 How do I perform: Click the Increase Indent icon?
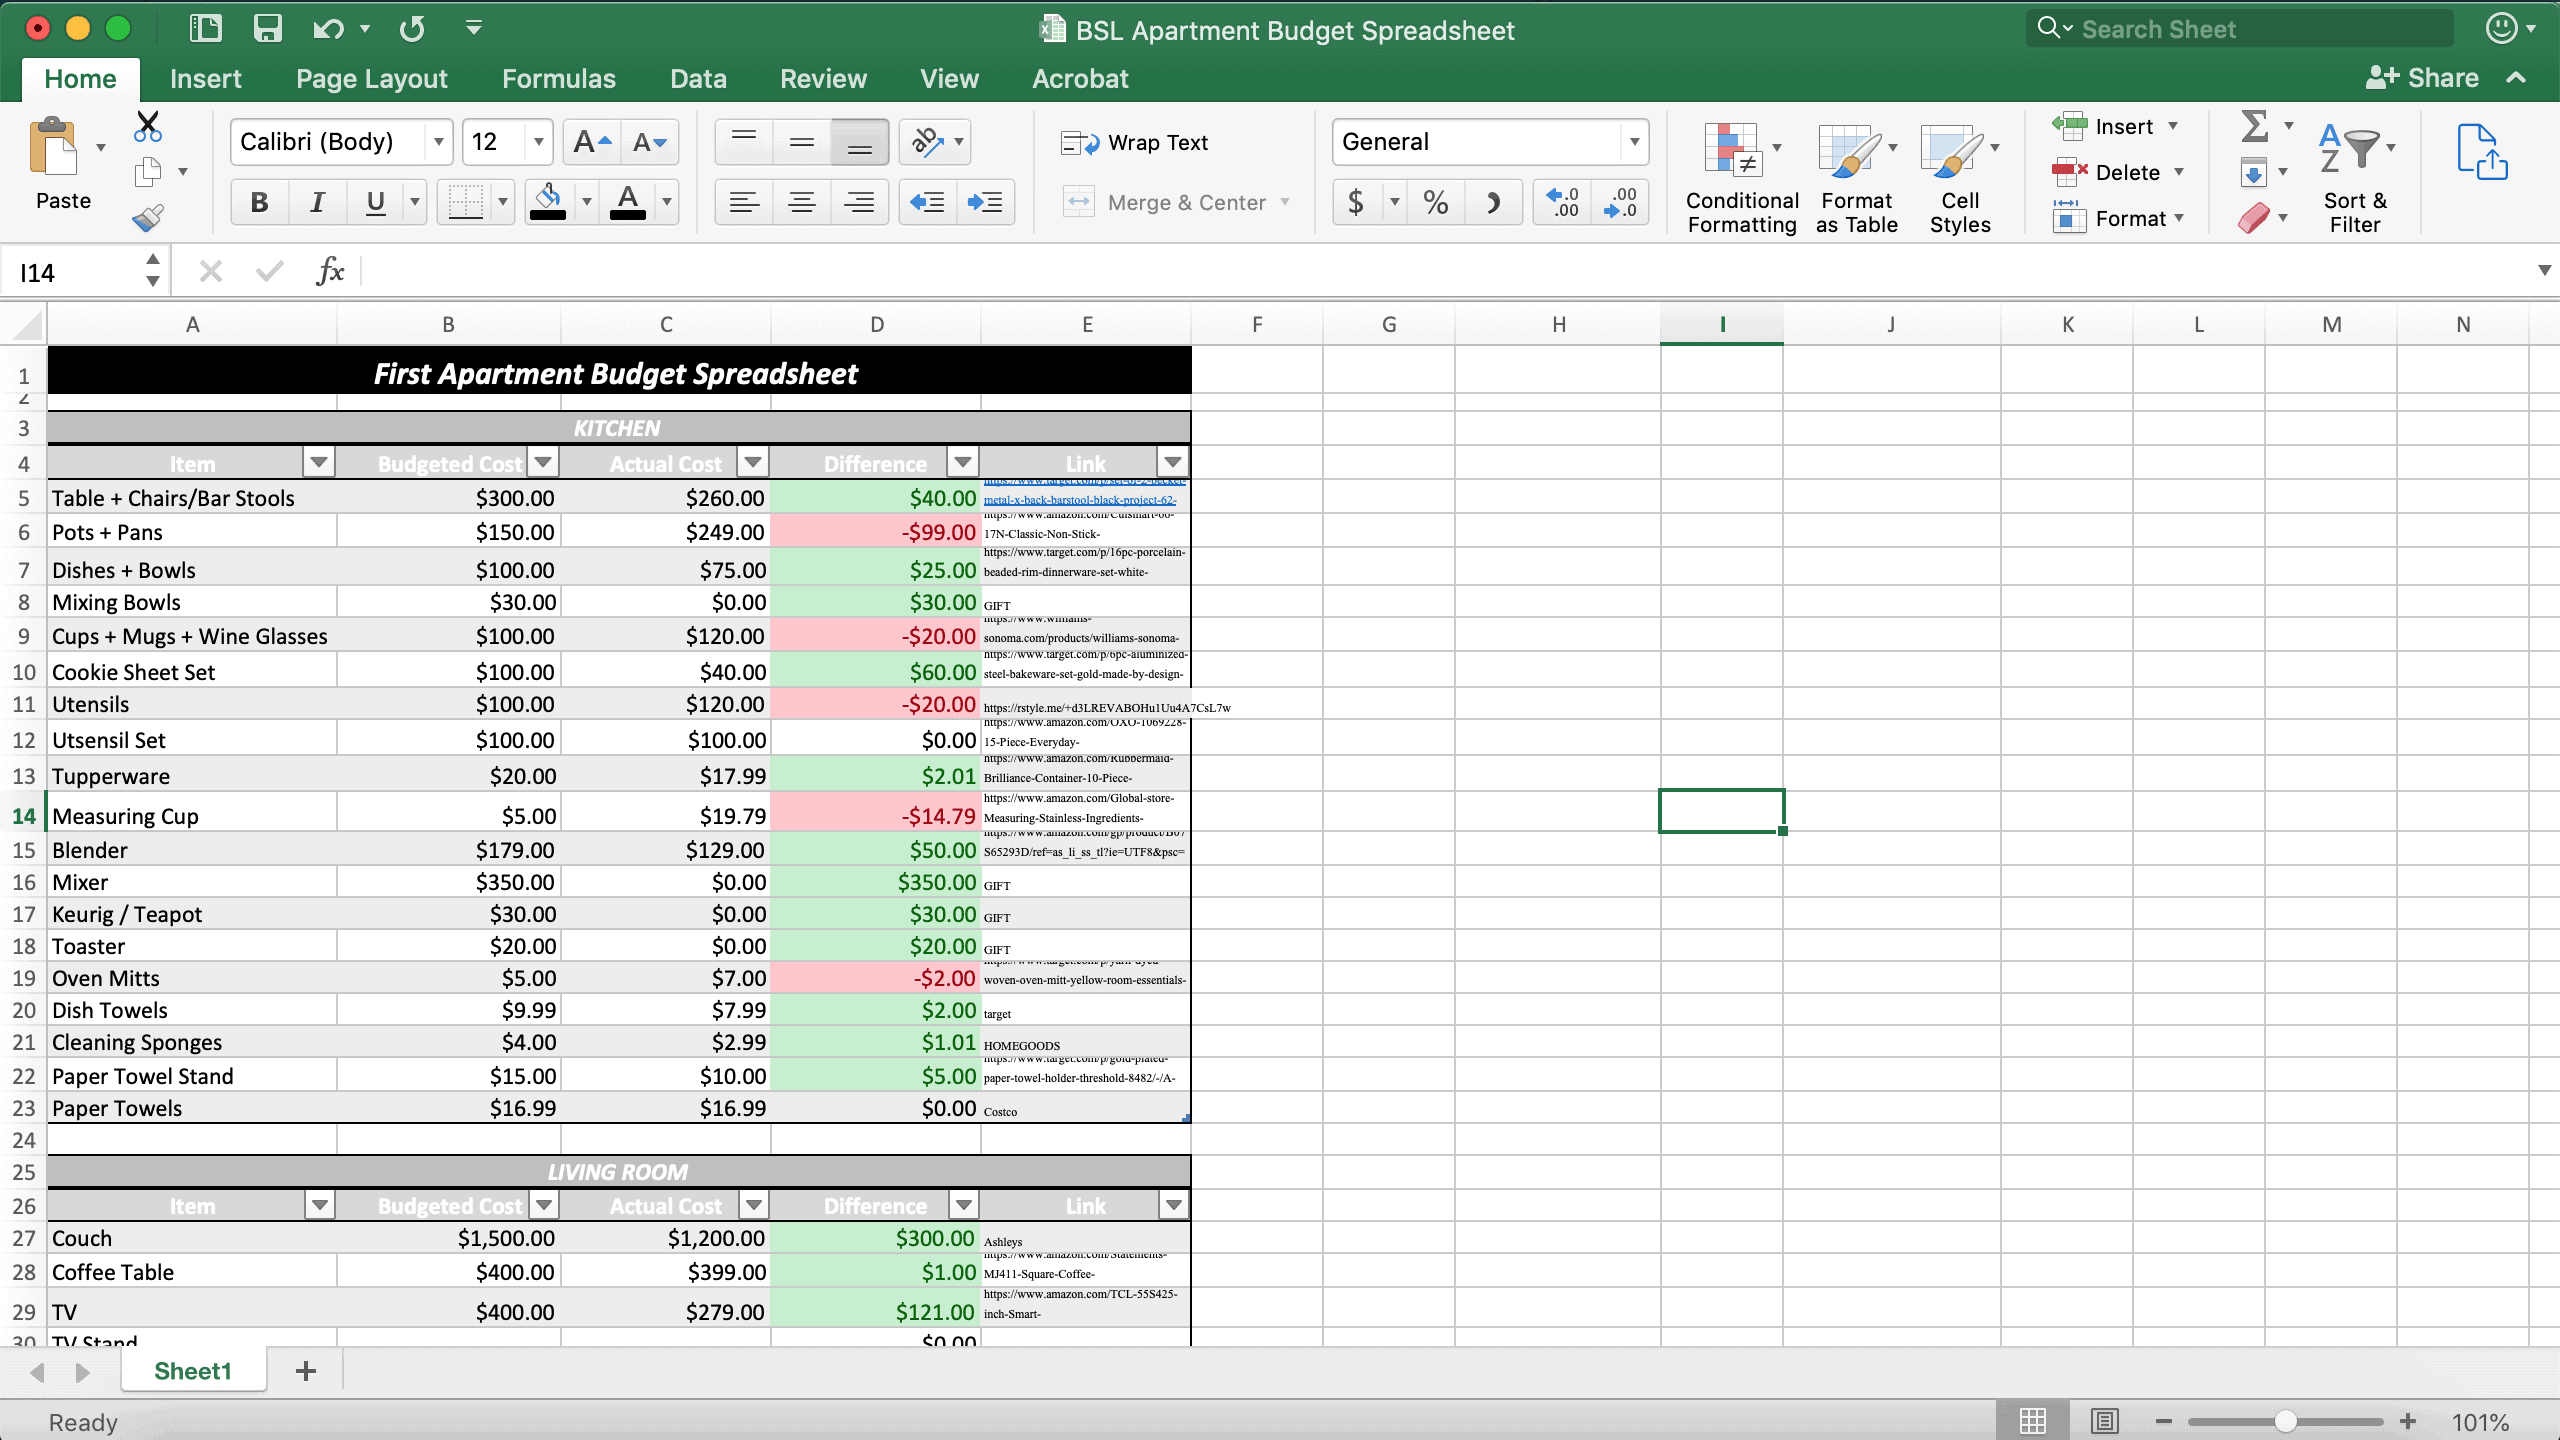tap(985, 203)
